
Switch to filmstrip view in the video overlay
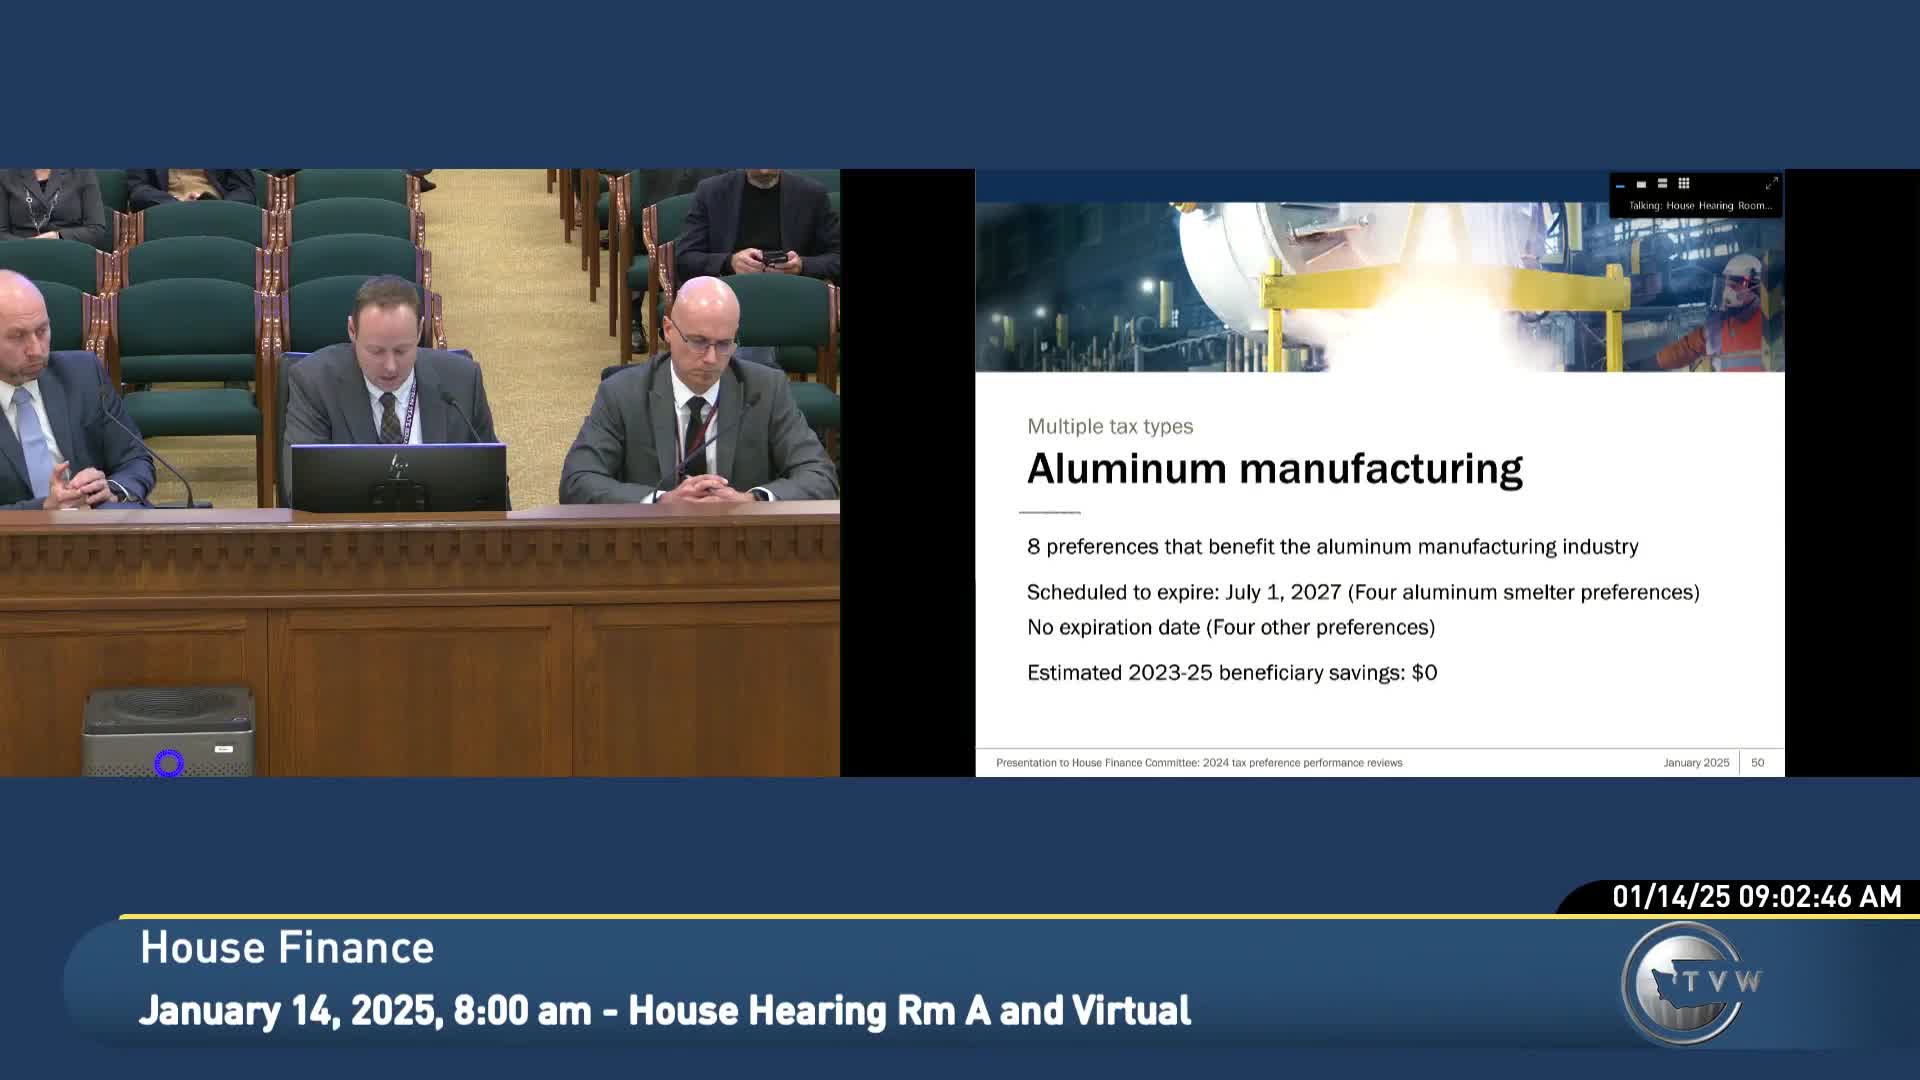coord(1662,184)
